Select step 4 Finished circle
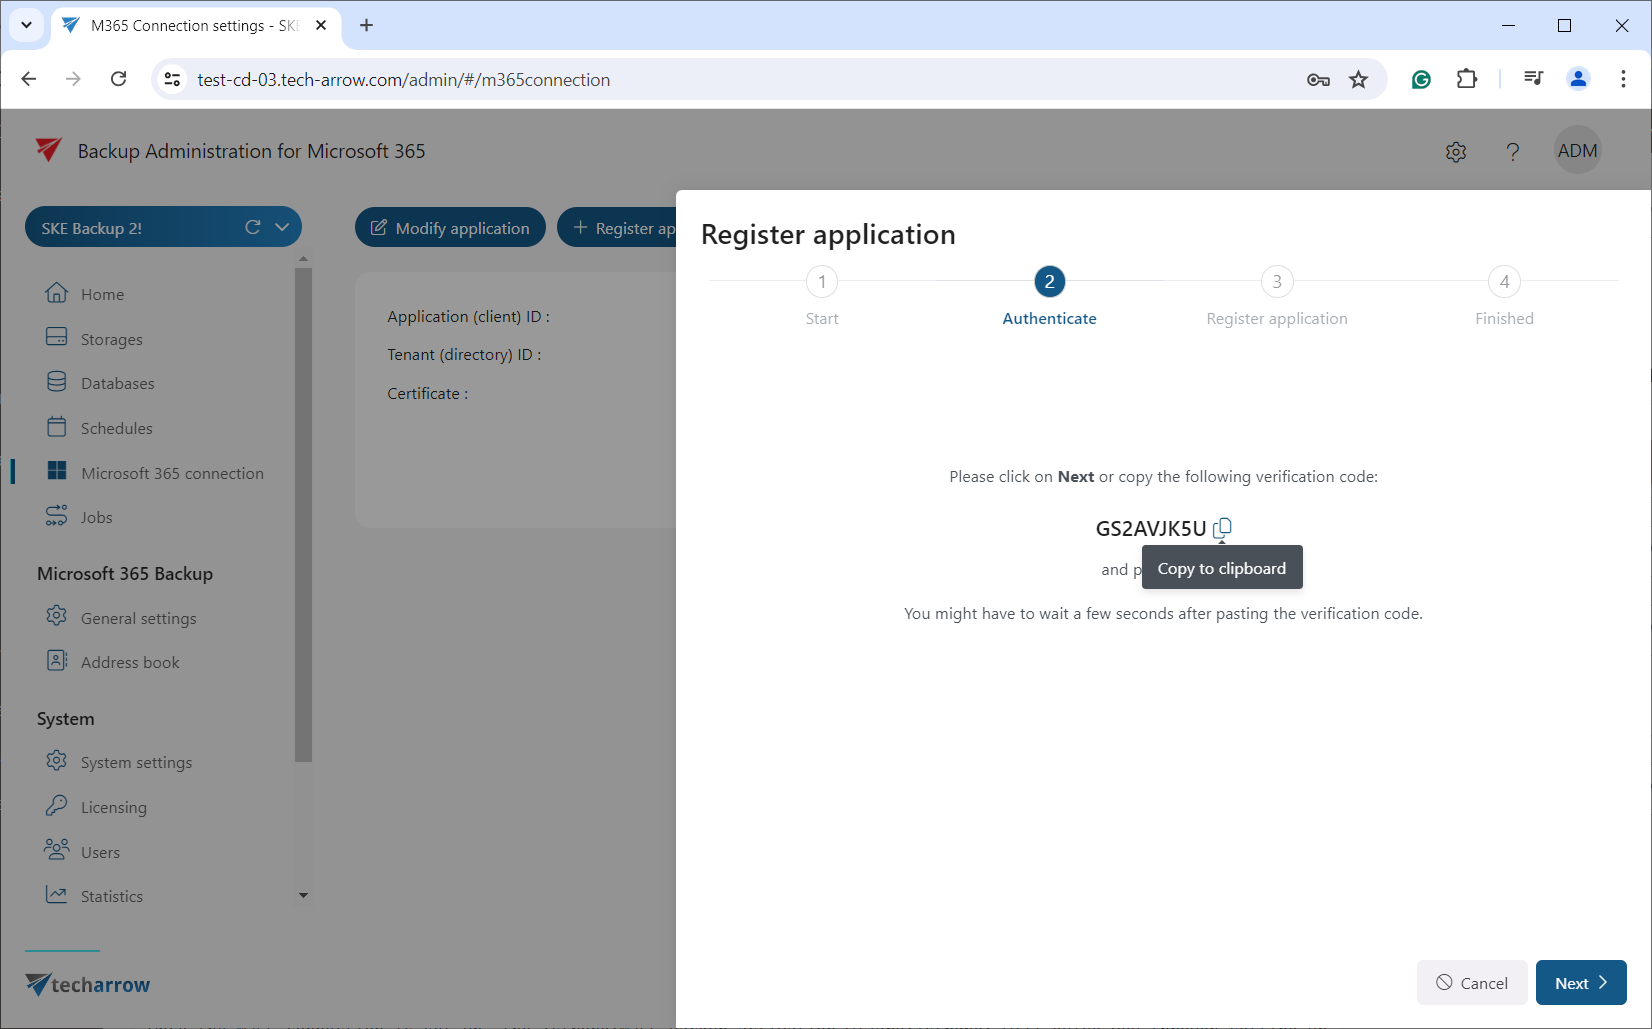 coord(1505,282)
